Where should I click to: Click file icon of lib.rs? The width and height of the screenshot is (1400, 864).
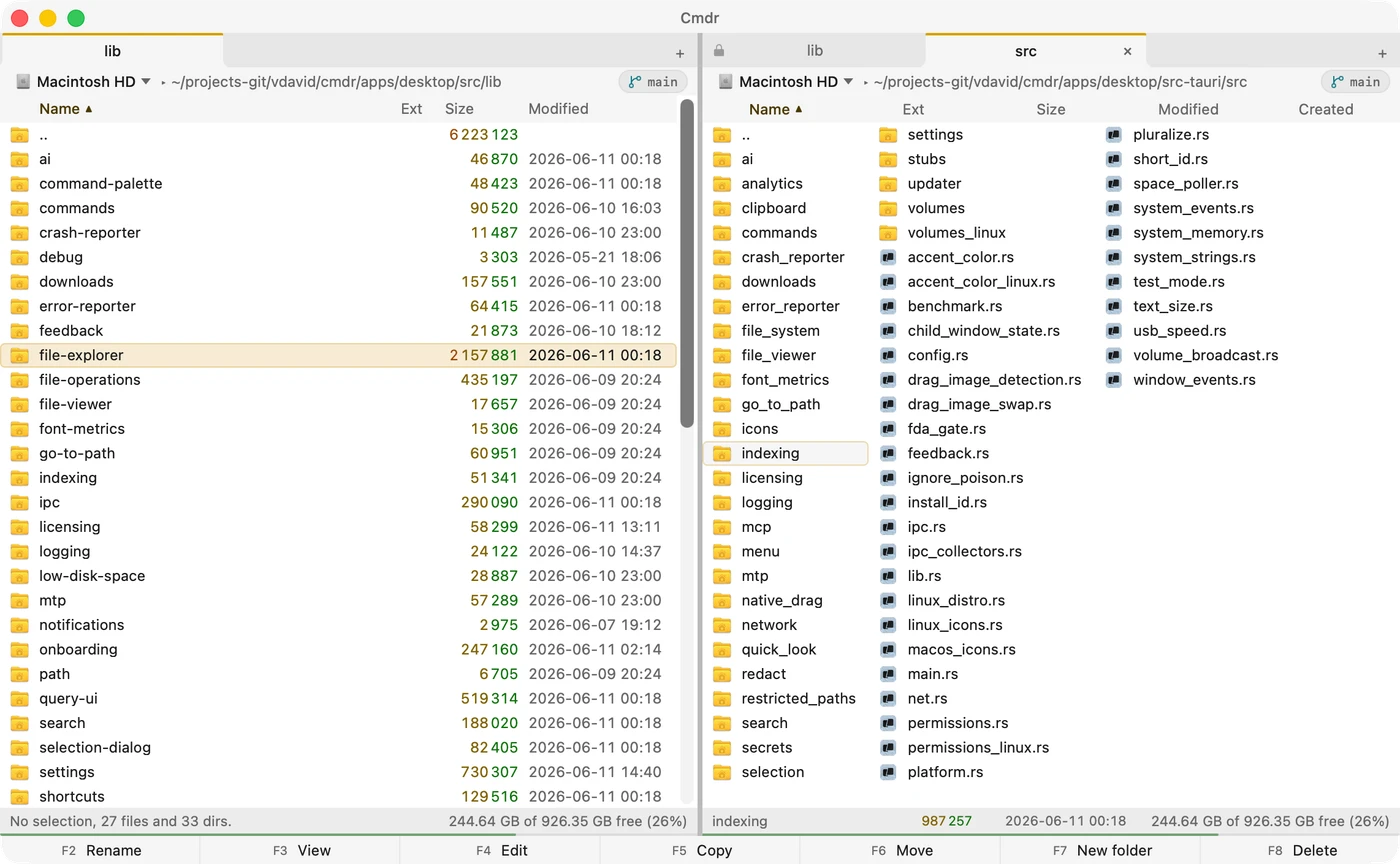coord(888,576)
